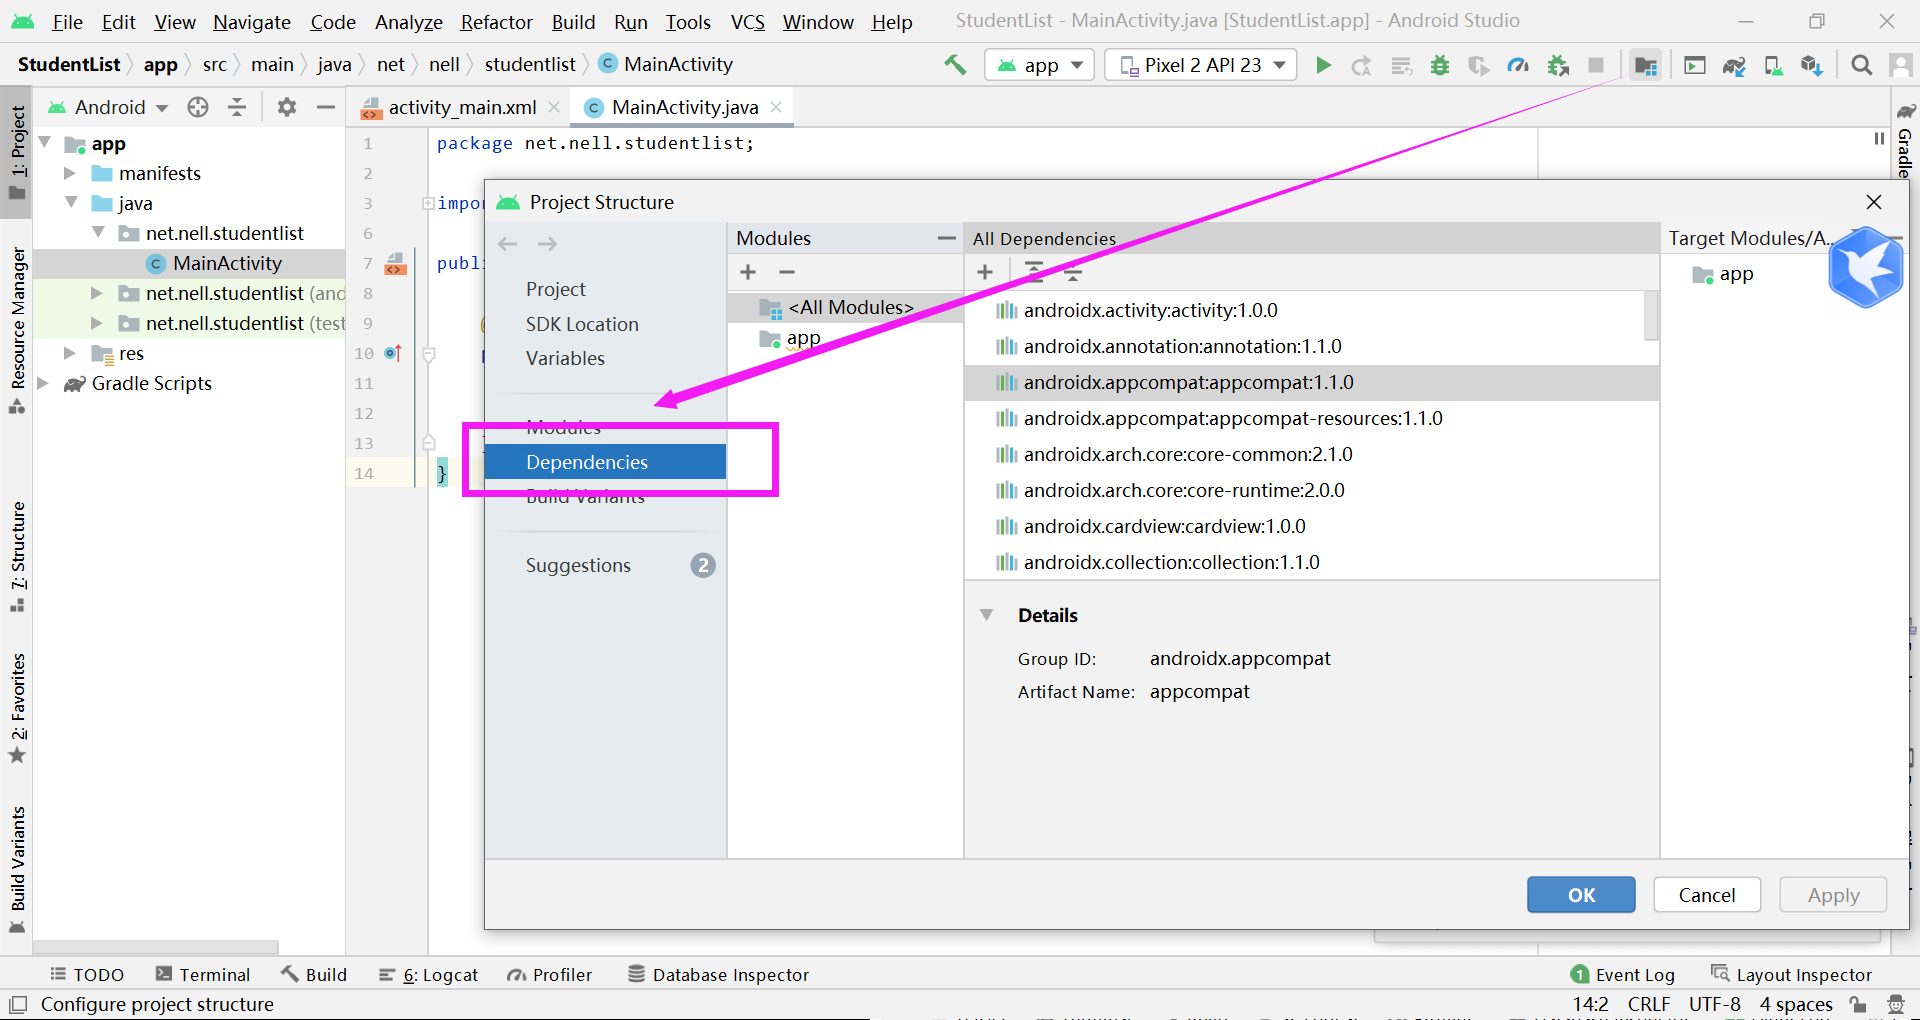Collapse the java folder

(71, 202)
